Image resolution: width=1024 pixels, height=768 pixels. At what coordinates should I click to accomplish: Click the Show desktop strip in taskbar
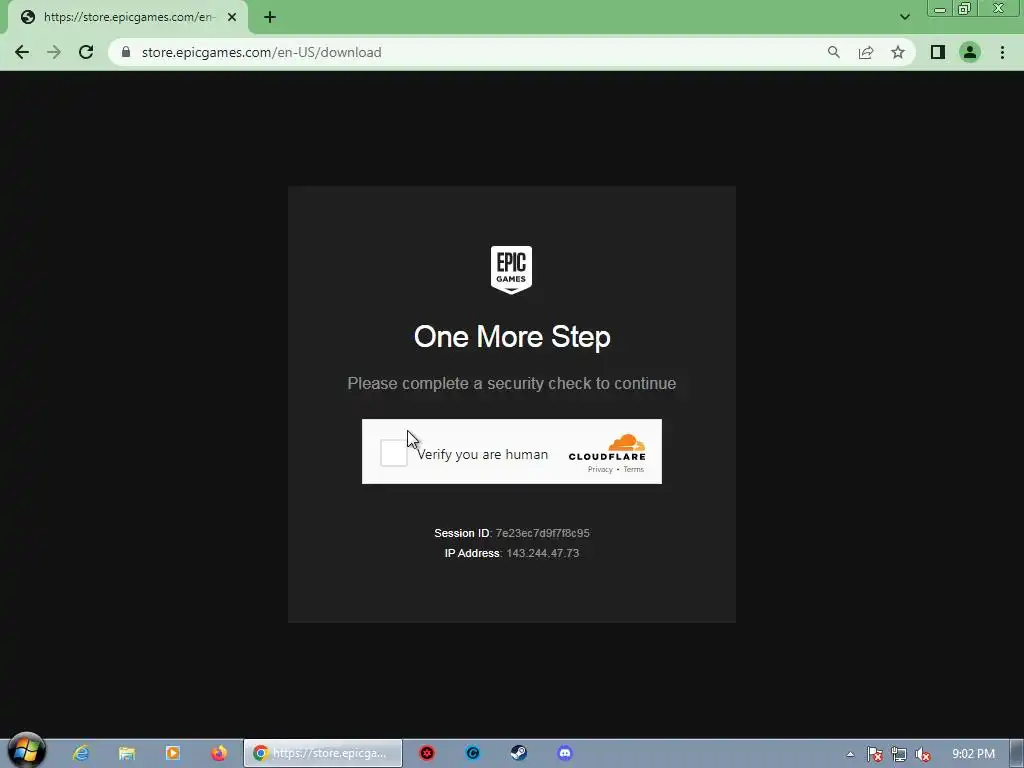(1017, 754)
